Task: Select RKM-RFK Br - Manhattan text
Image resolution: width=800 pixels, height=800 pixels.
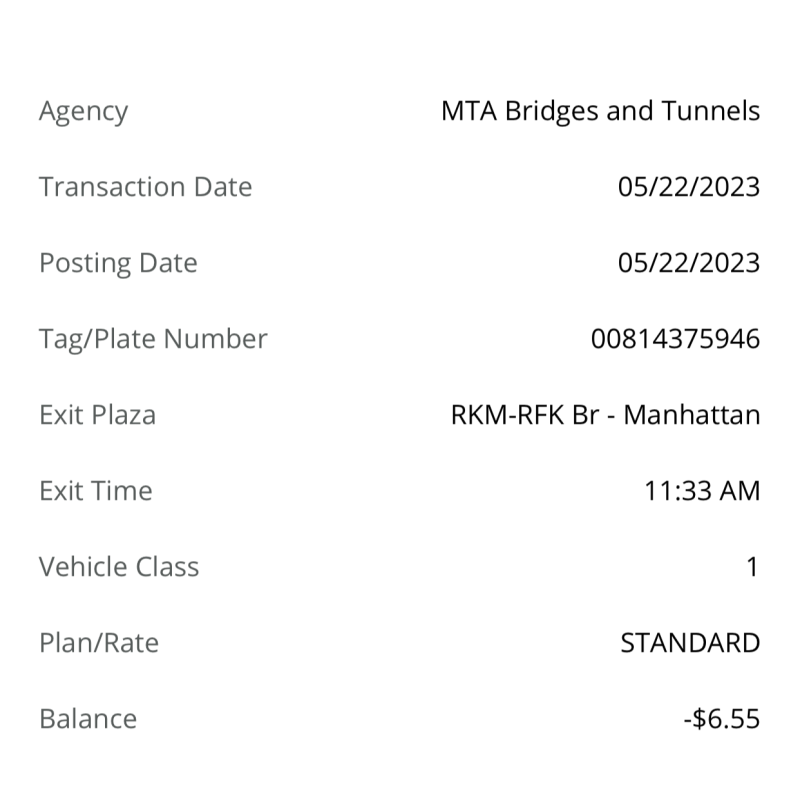Action: click(x=606, y=414)
